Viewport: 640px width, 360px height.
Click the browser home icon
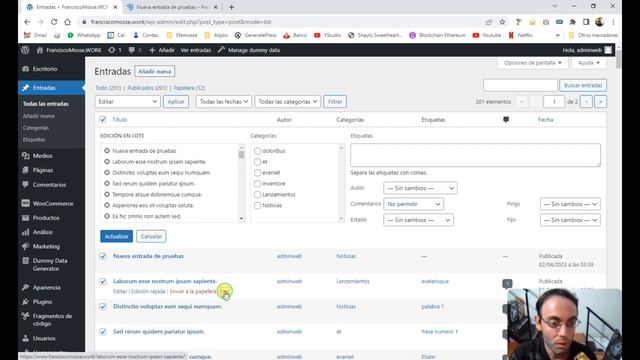click(x=67, y=22)
